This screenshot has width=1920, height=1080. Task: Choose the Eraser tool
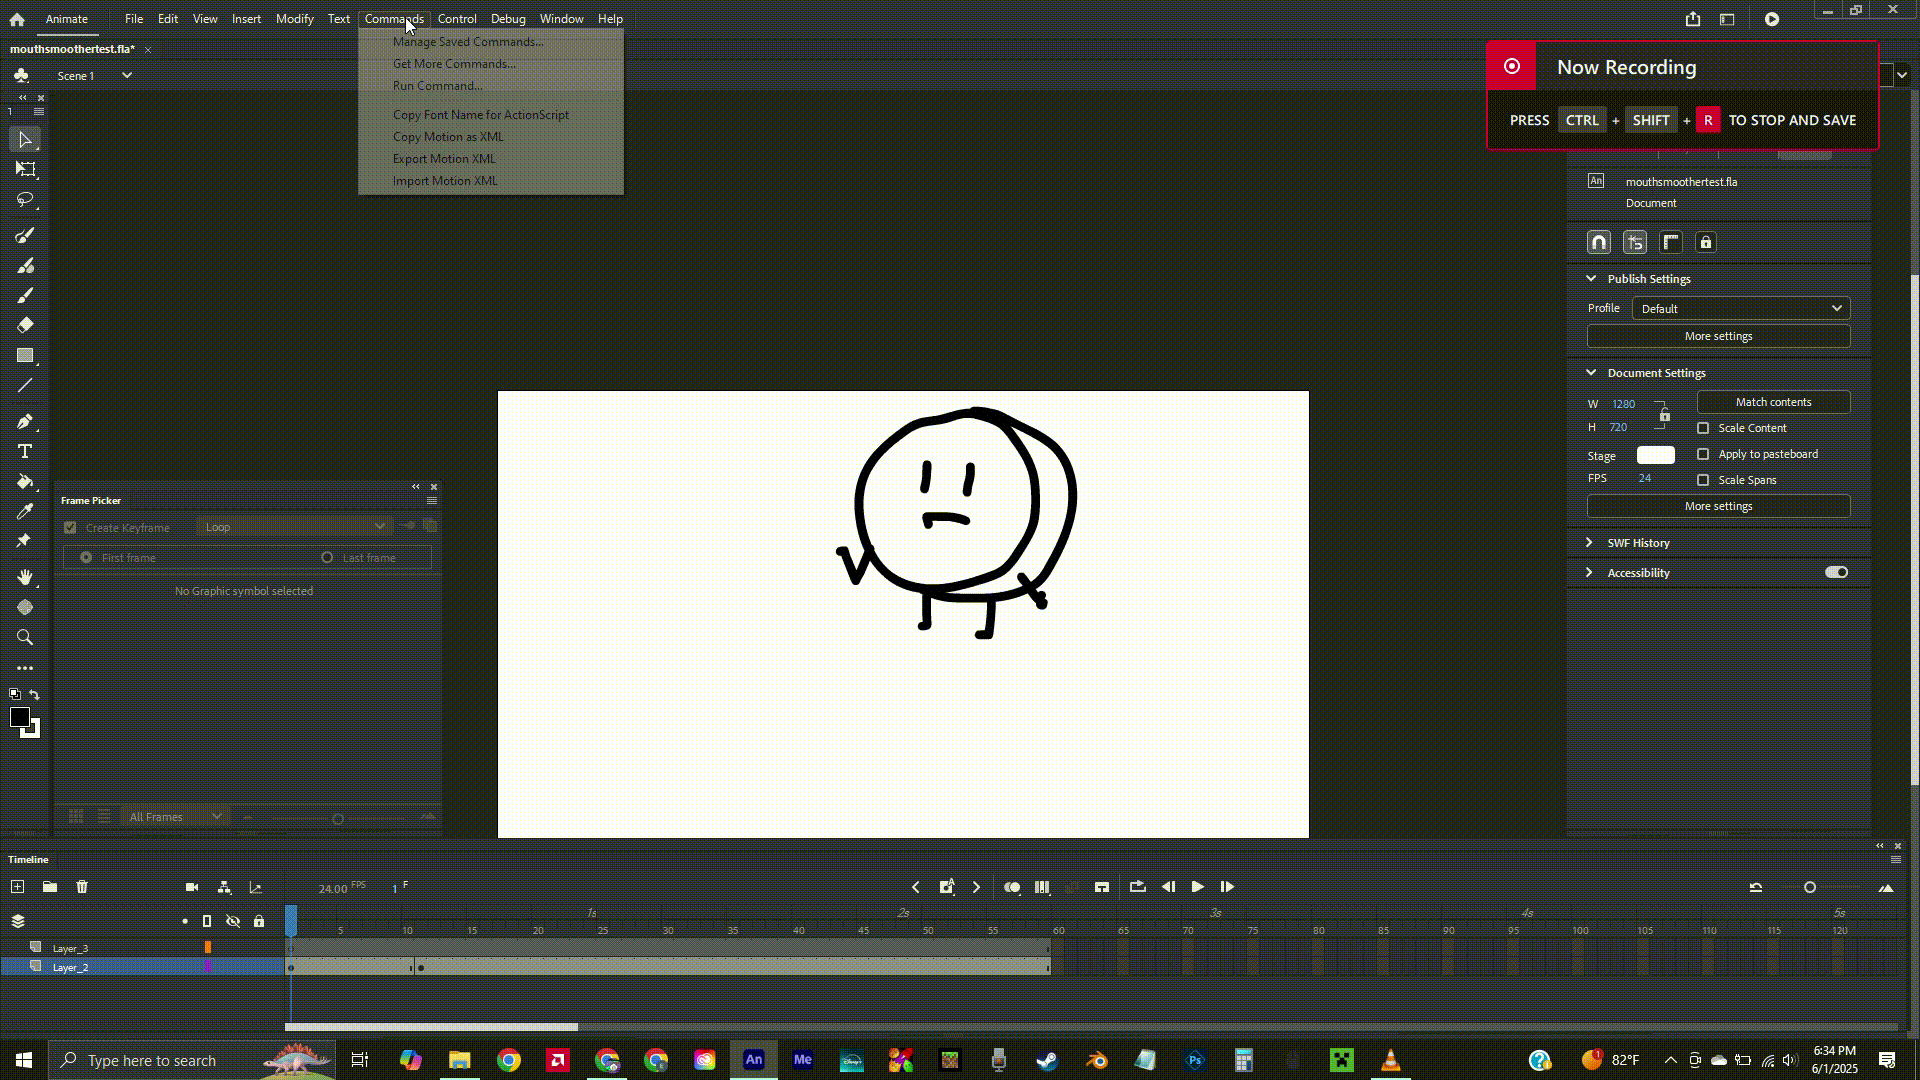25,325
